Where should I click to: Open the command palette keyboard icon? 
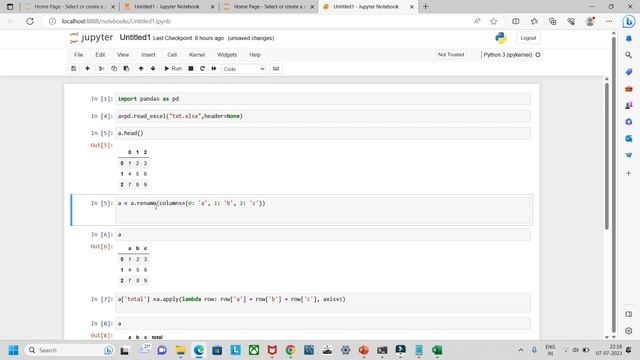click(276, 69)
